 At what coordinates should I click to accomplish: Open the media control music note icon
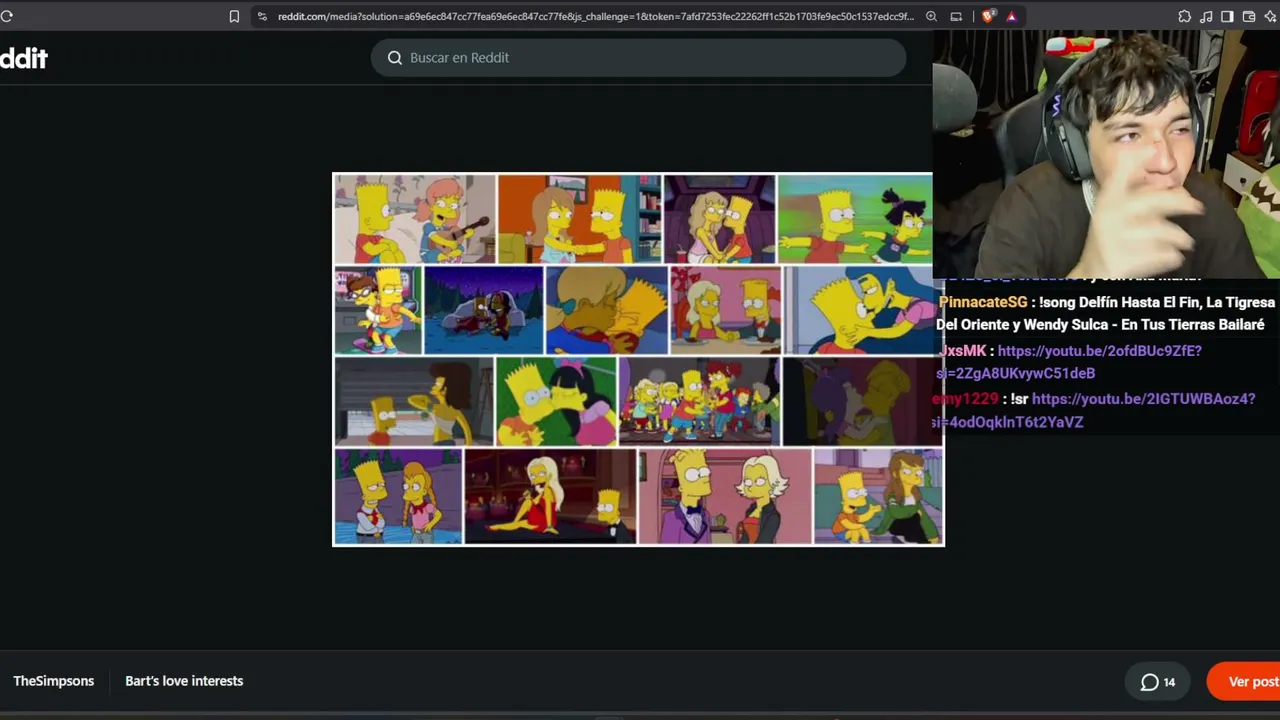1206,16
